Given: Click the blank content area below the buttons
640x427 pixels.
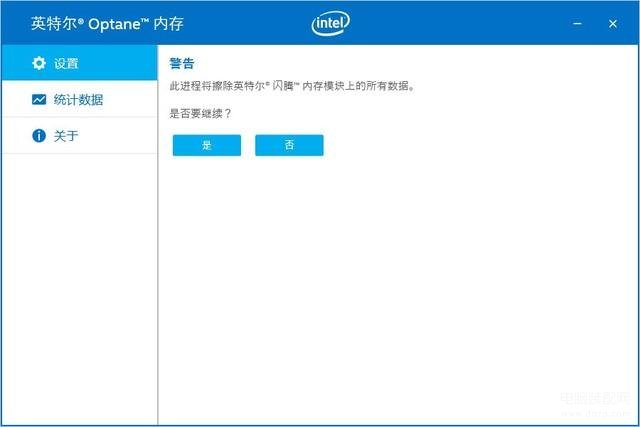Looking at the screenshot, I should pos(398,286).
